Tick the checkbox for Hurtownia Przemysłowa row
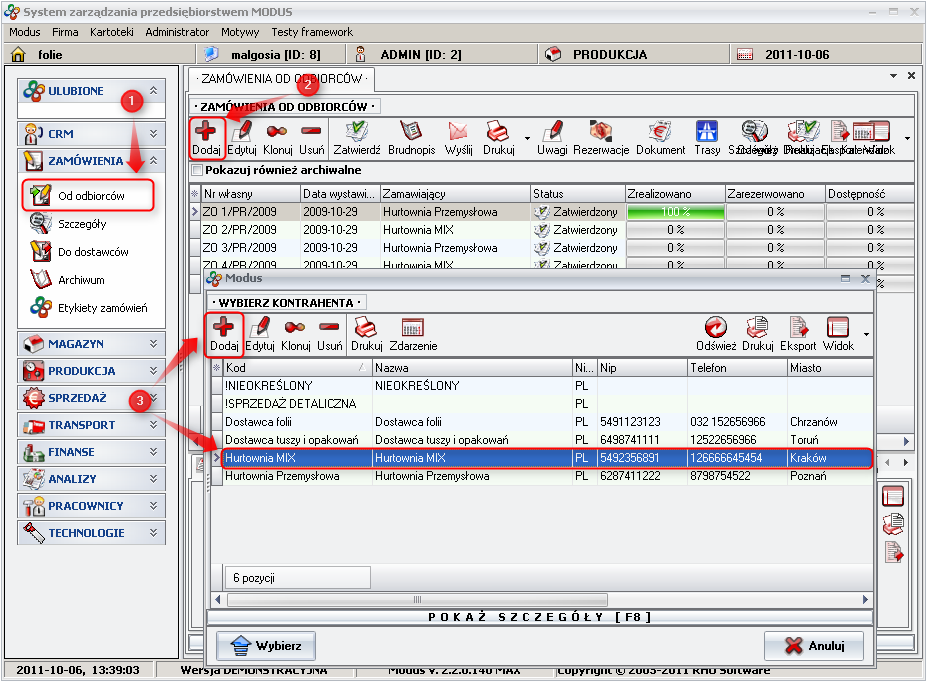This screenshot has width=927, height=682. (217, 476)
